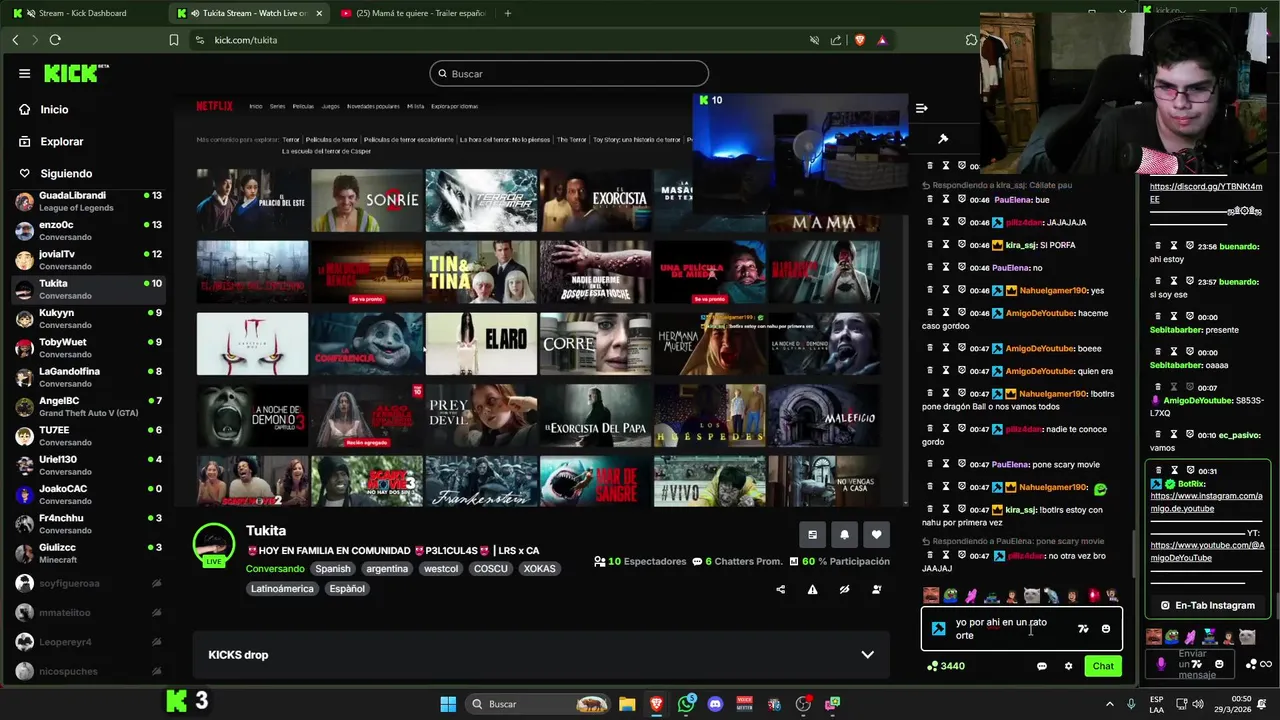The width and height of the screenshot is (1280, 720).
Task: Click the Sonríe movie thumbnail
Action: click(367, 200)
